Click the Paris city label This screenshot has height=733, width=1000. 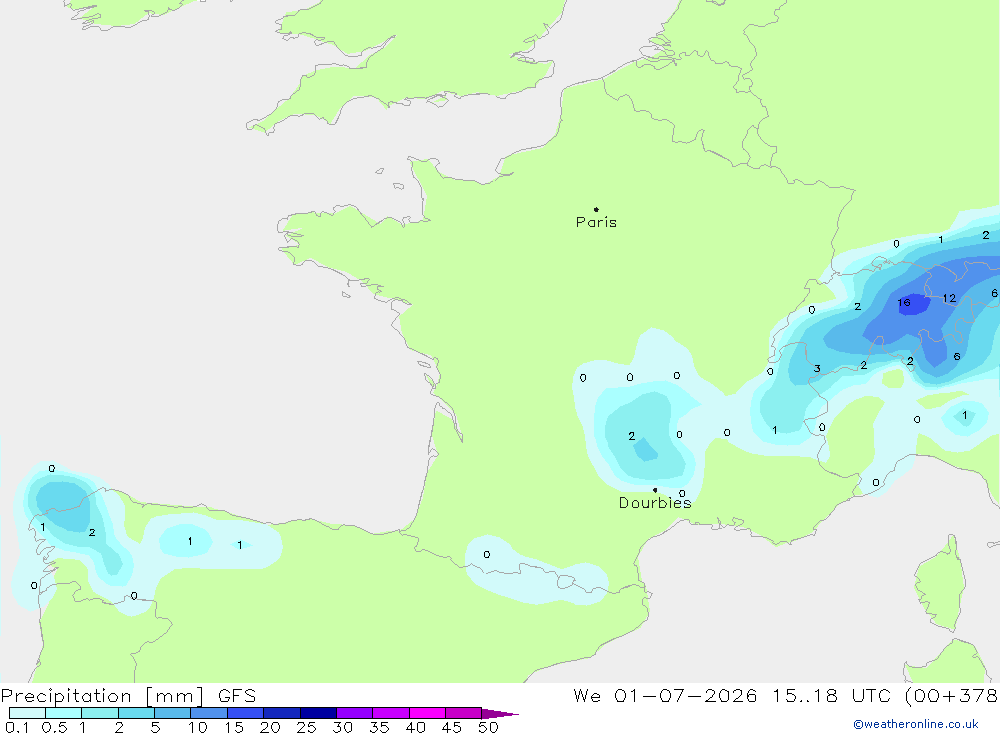click(x=596, y=222)
